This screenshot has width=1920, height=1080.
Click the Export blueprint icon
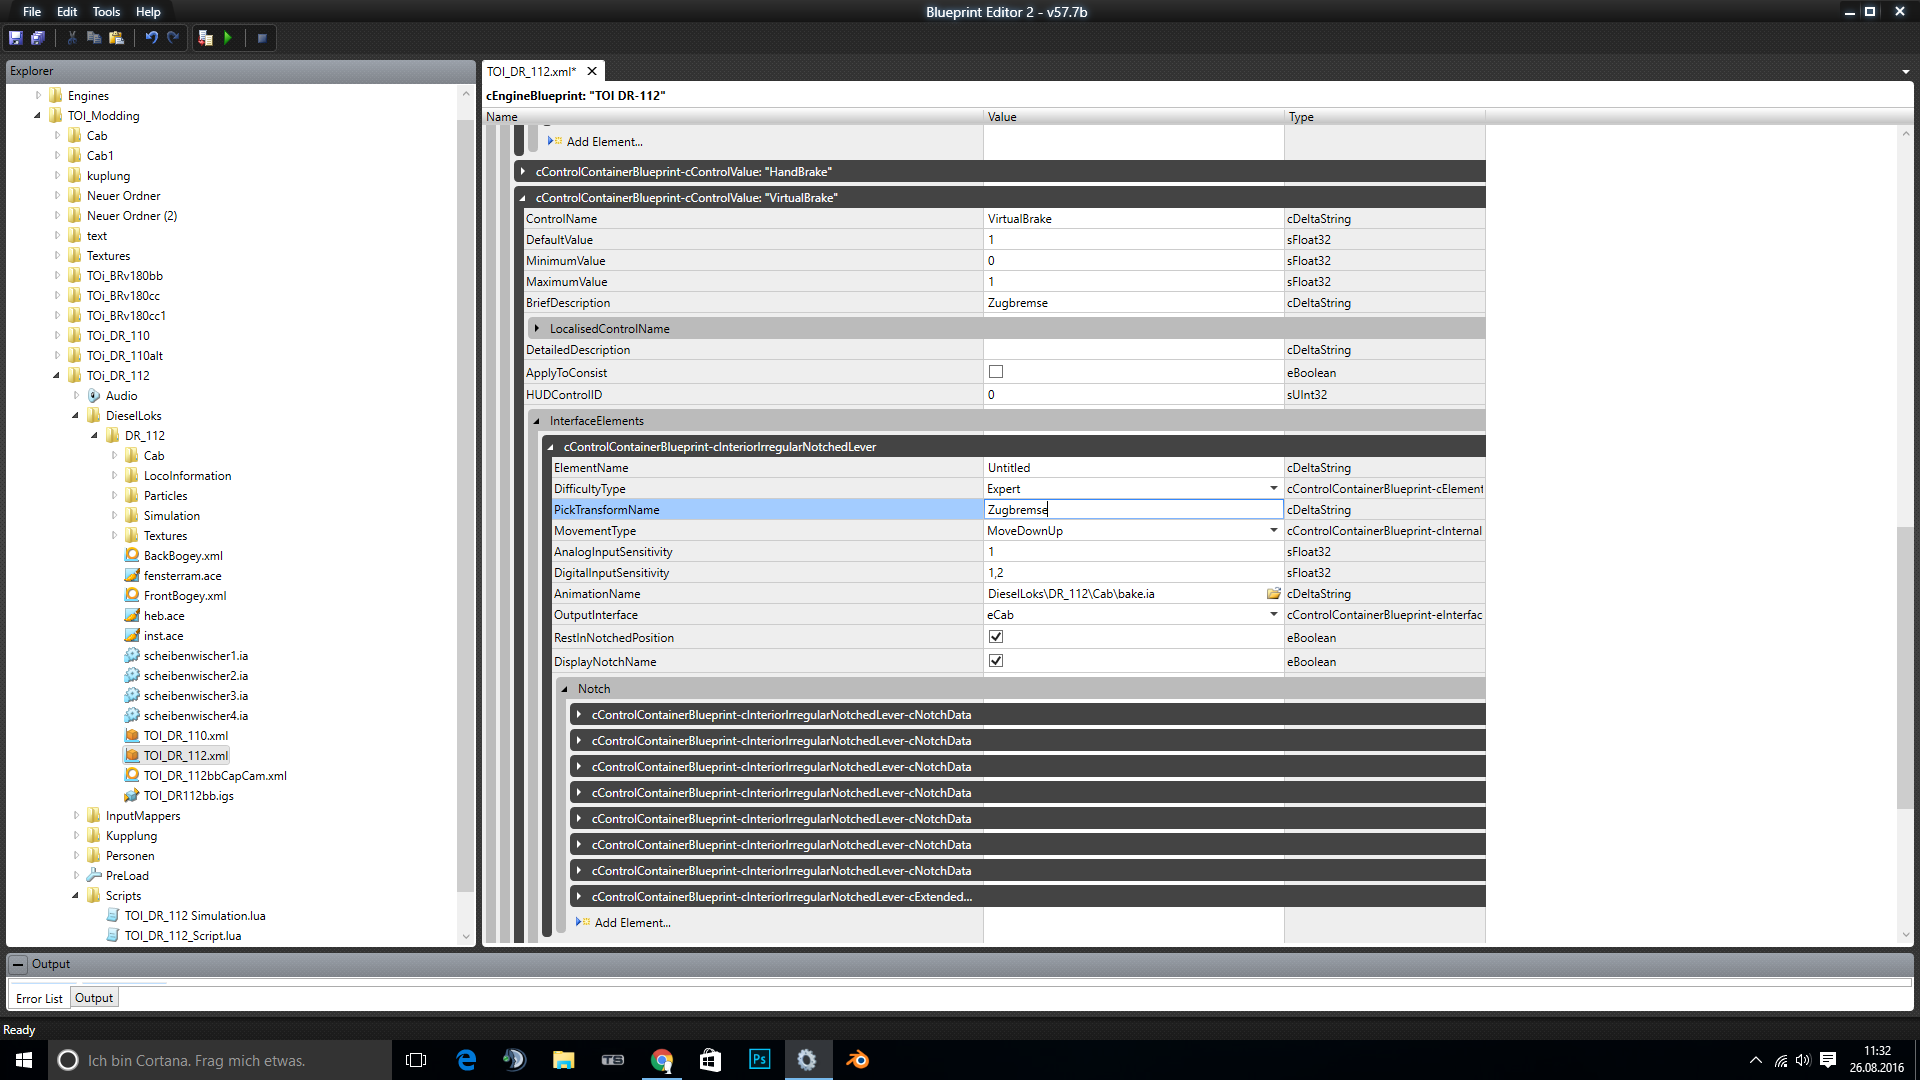[x=205, y=38]
